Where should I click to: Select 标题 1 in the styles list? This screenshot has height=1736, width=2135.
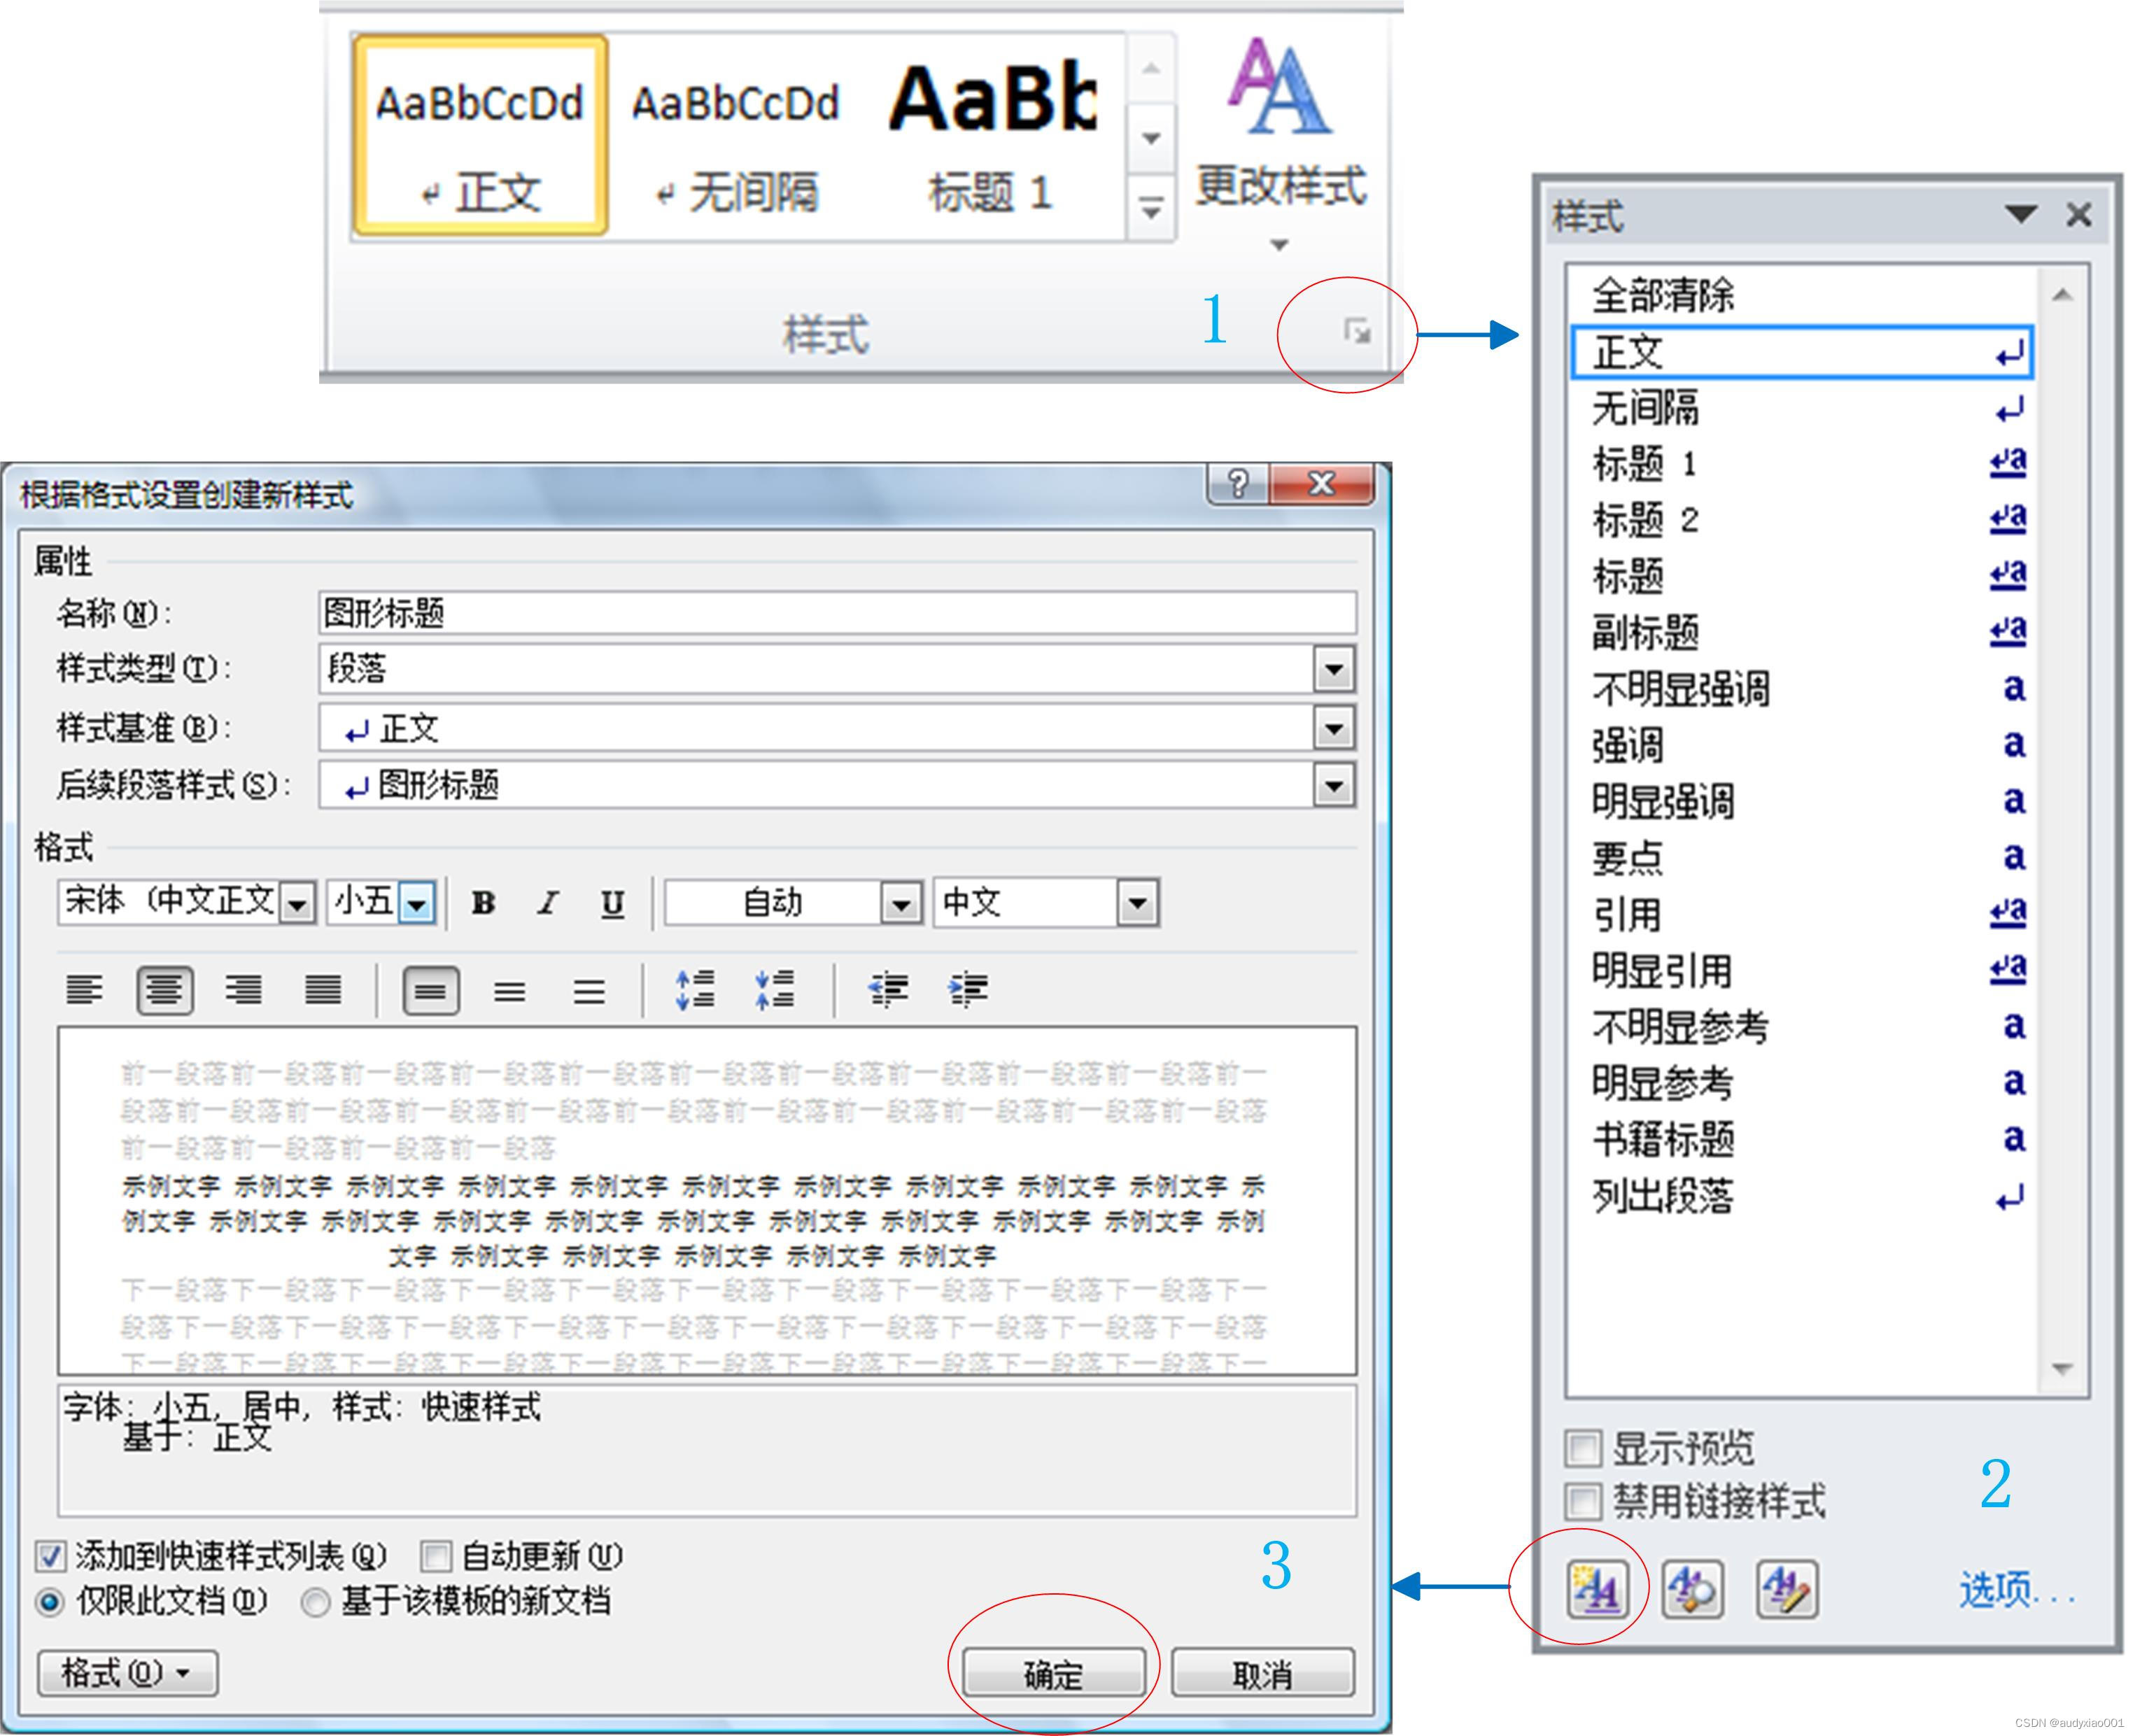coord(1645,464)
